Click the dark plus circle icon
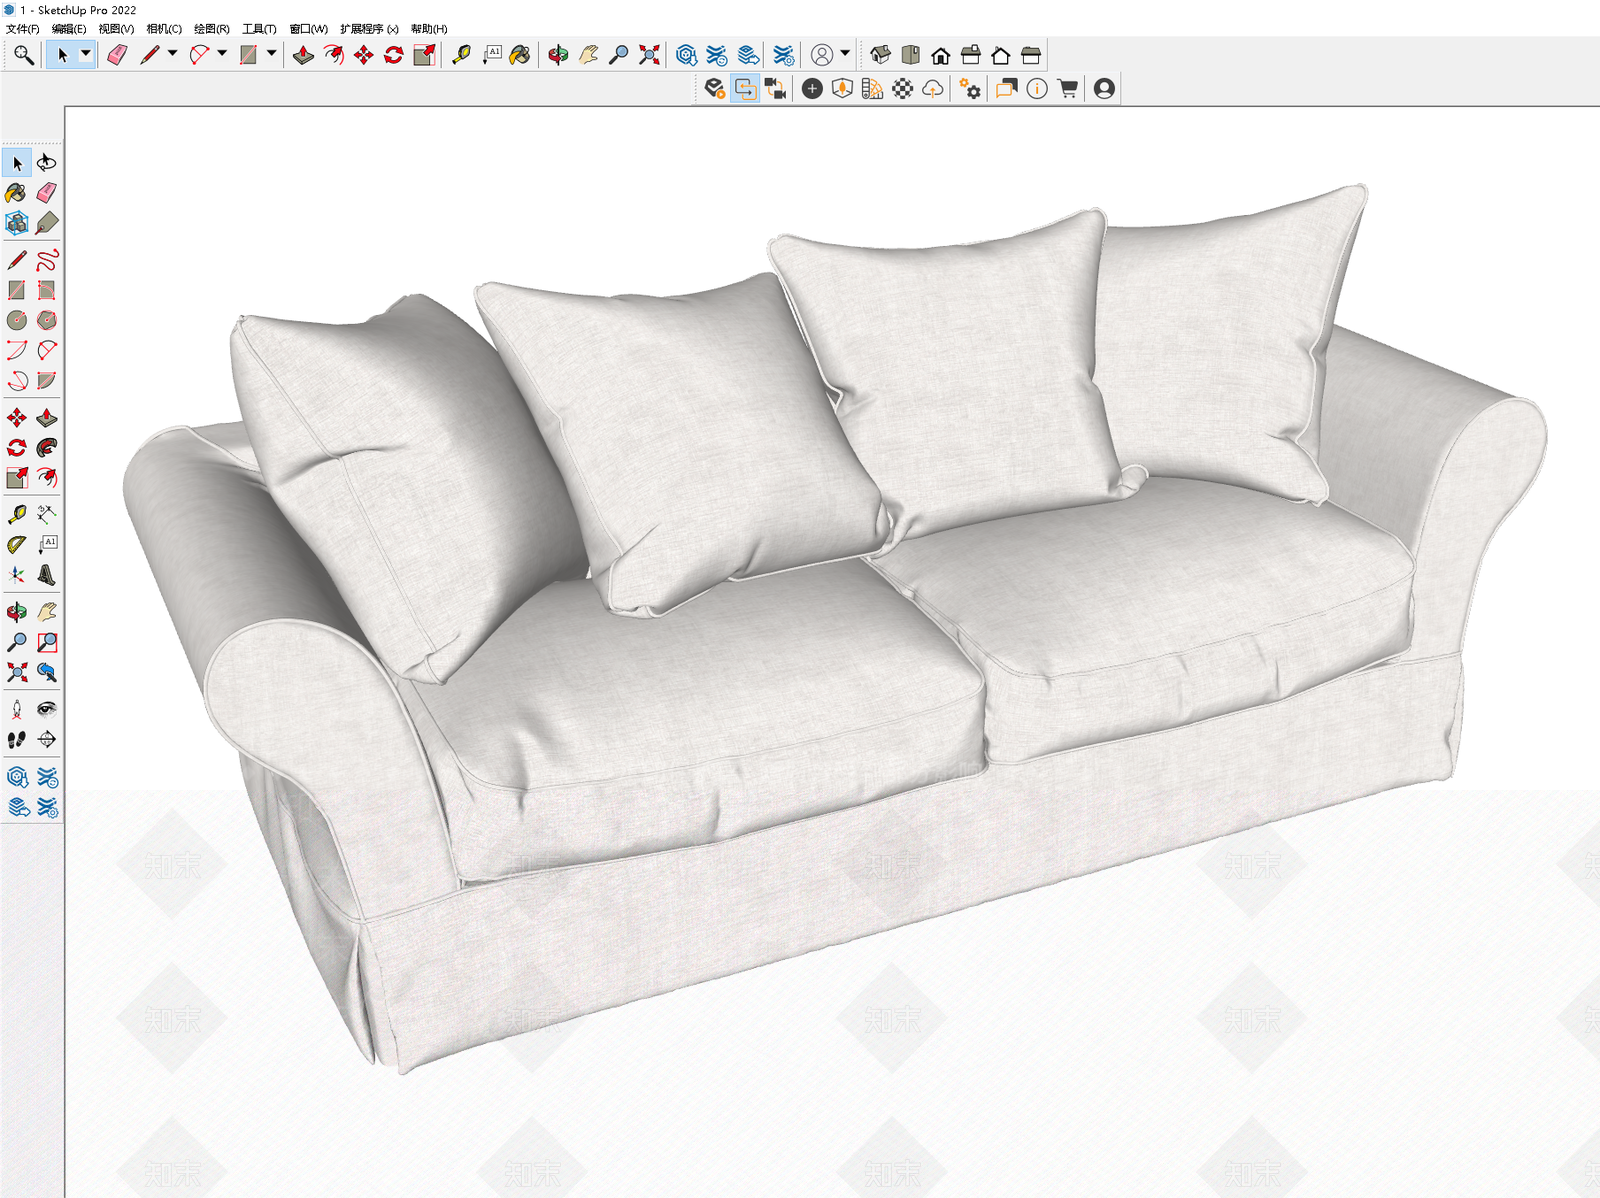This screenshot has width=1600, height=1198. (812, 89)
